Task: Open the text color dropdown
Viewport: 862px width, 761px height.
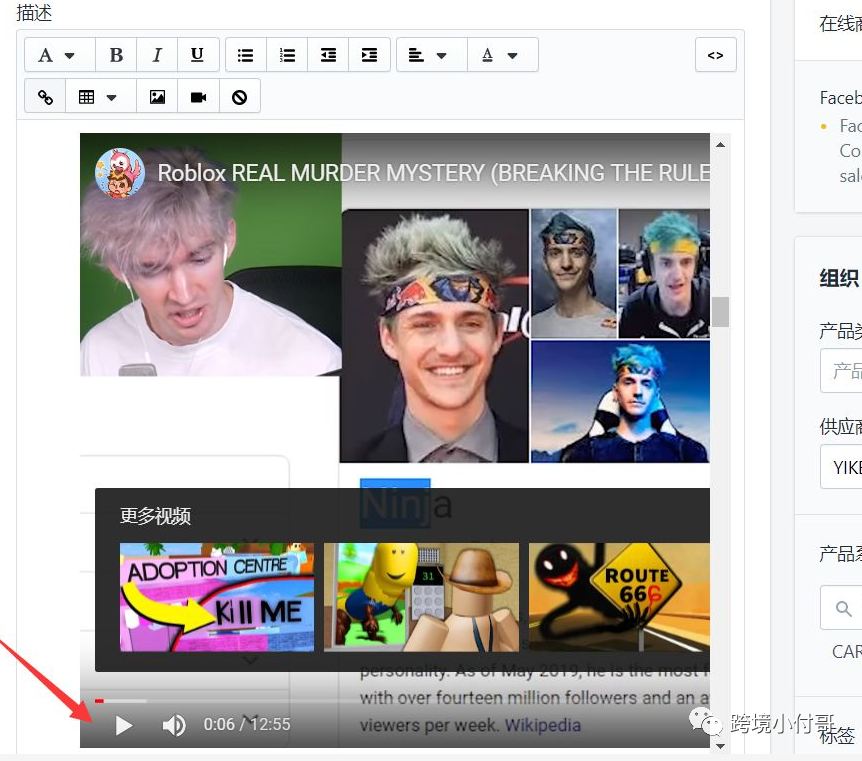Action: coord(502,55)
